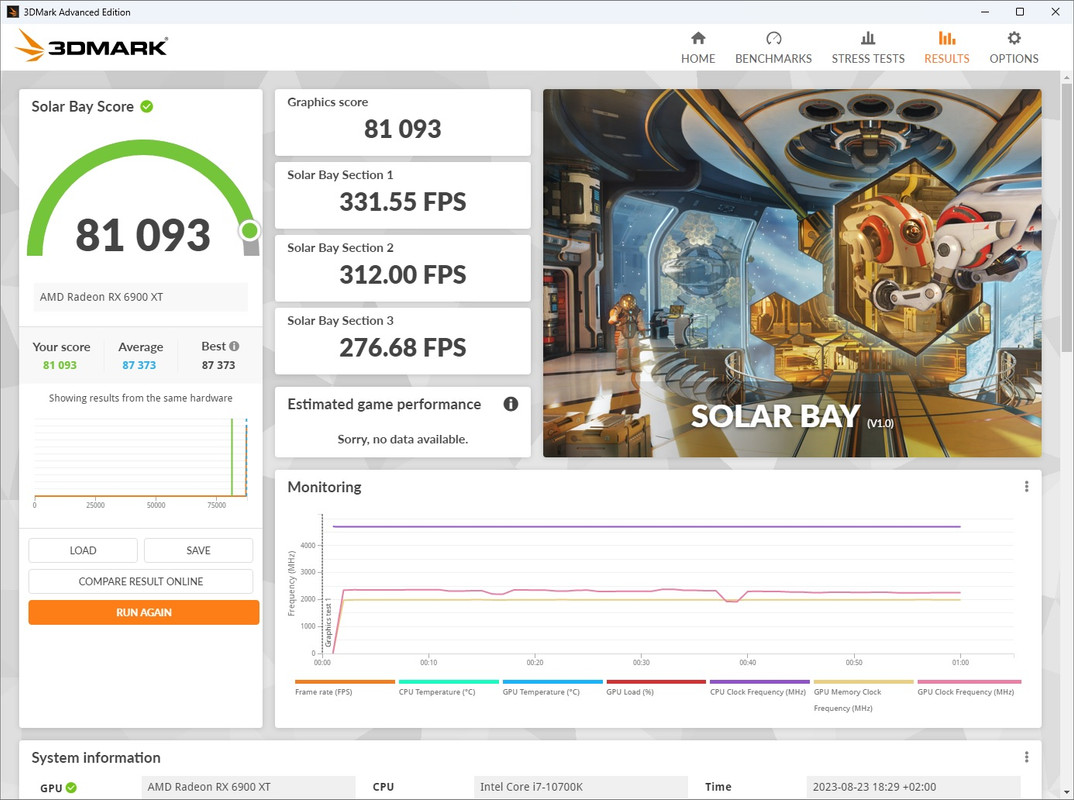Toggle the CPU Clock Frequency (MHz) legend series
The height and width of the screenshot is (800, 1074).
coord(760,688)
